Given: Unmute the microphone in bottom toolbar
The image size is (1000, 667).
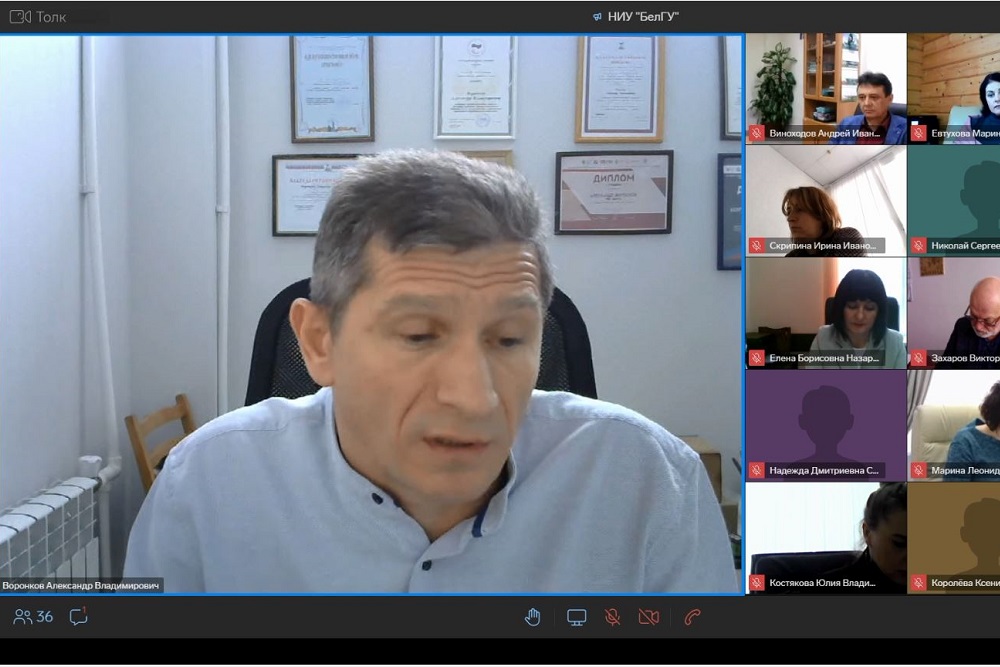Looking at the screenshot, I should (612, 617).
